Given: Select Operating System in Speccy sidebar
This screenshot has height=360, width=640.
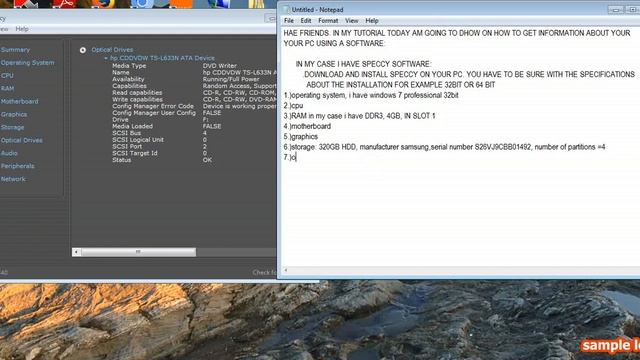Looking at the screenshot, I should (x=27, y=63).
